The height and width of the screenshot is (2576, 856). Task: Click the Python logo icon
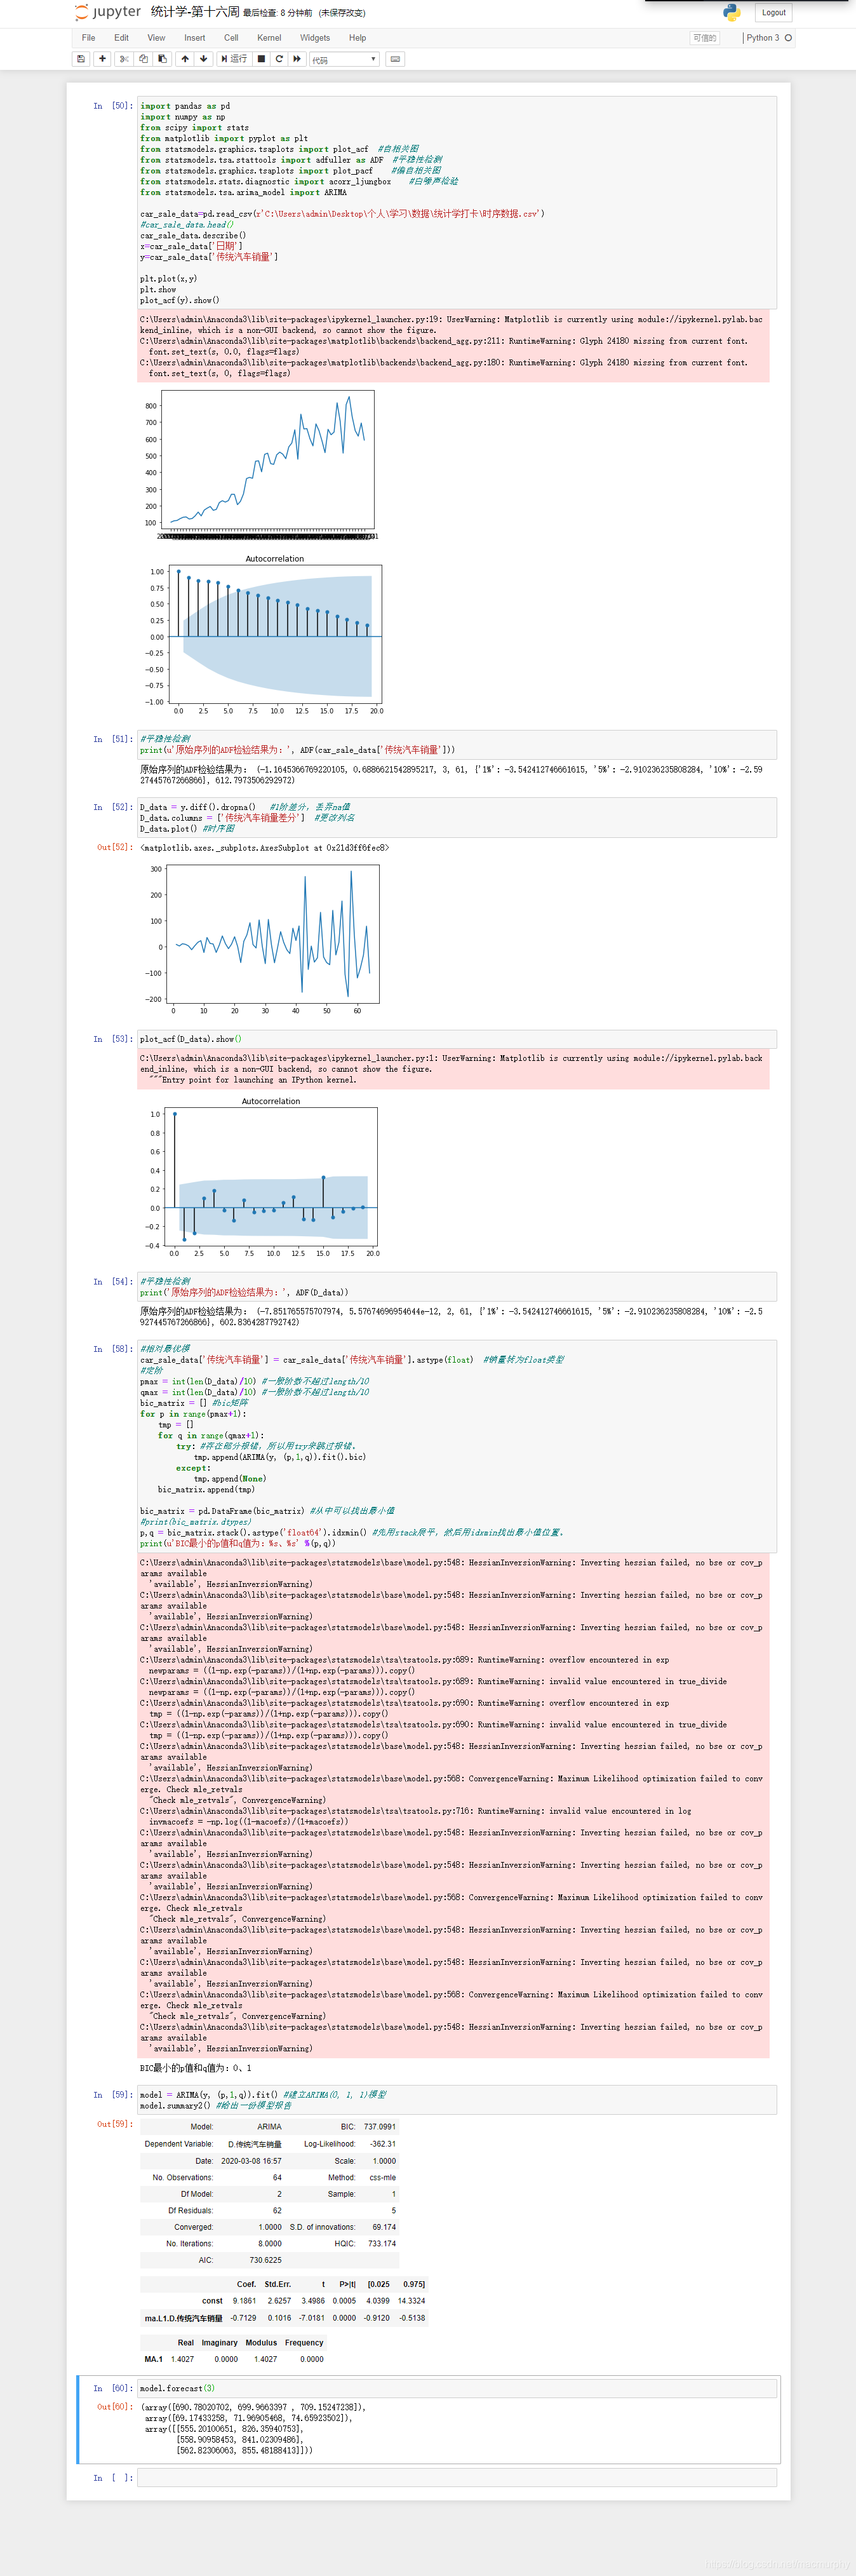[x=732, y=12]
